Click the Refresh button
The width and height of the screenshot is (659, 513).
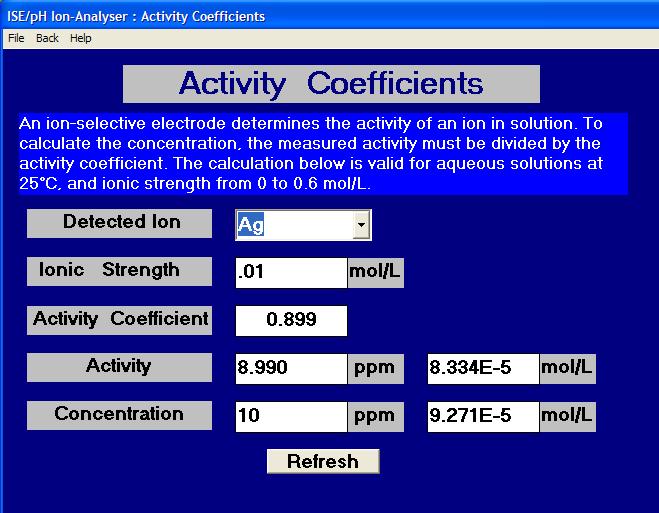coord(323,461)
